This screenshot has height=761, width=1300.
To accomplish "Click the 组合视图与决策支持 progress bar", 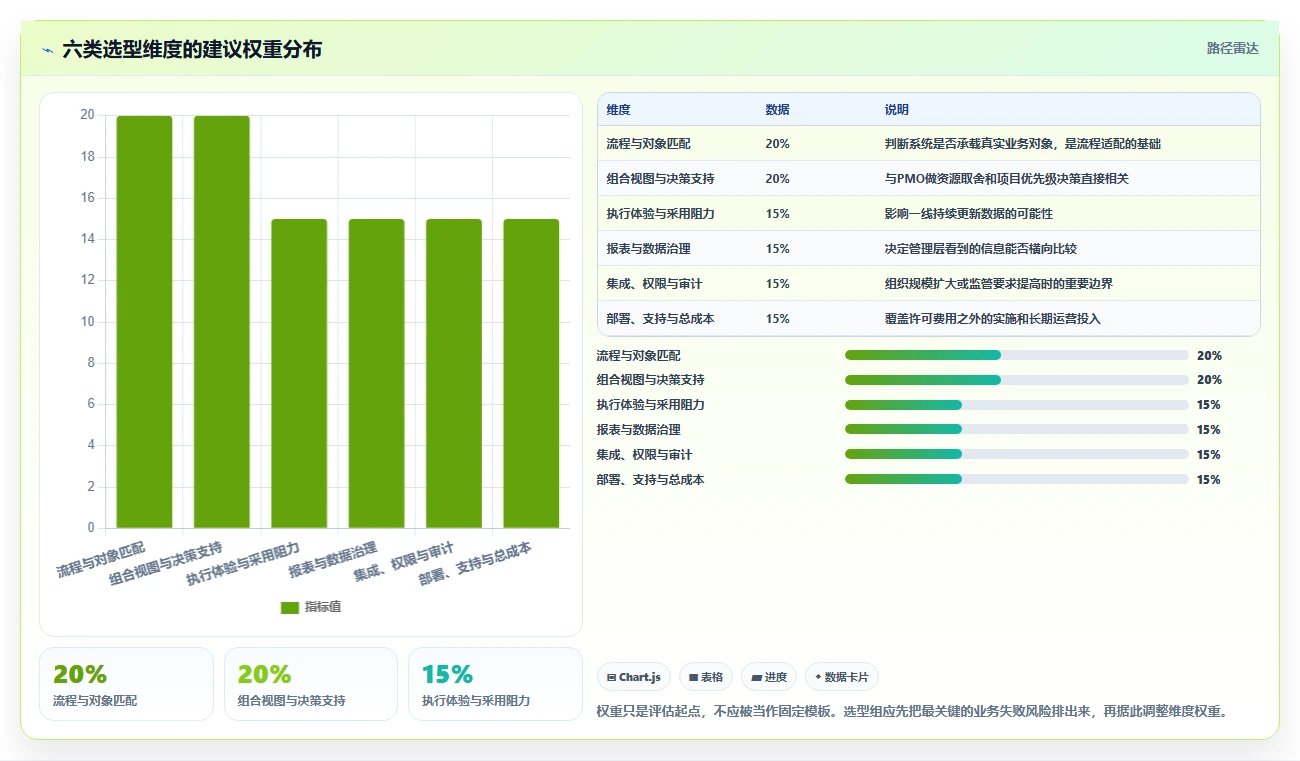I will [1017, 380].
